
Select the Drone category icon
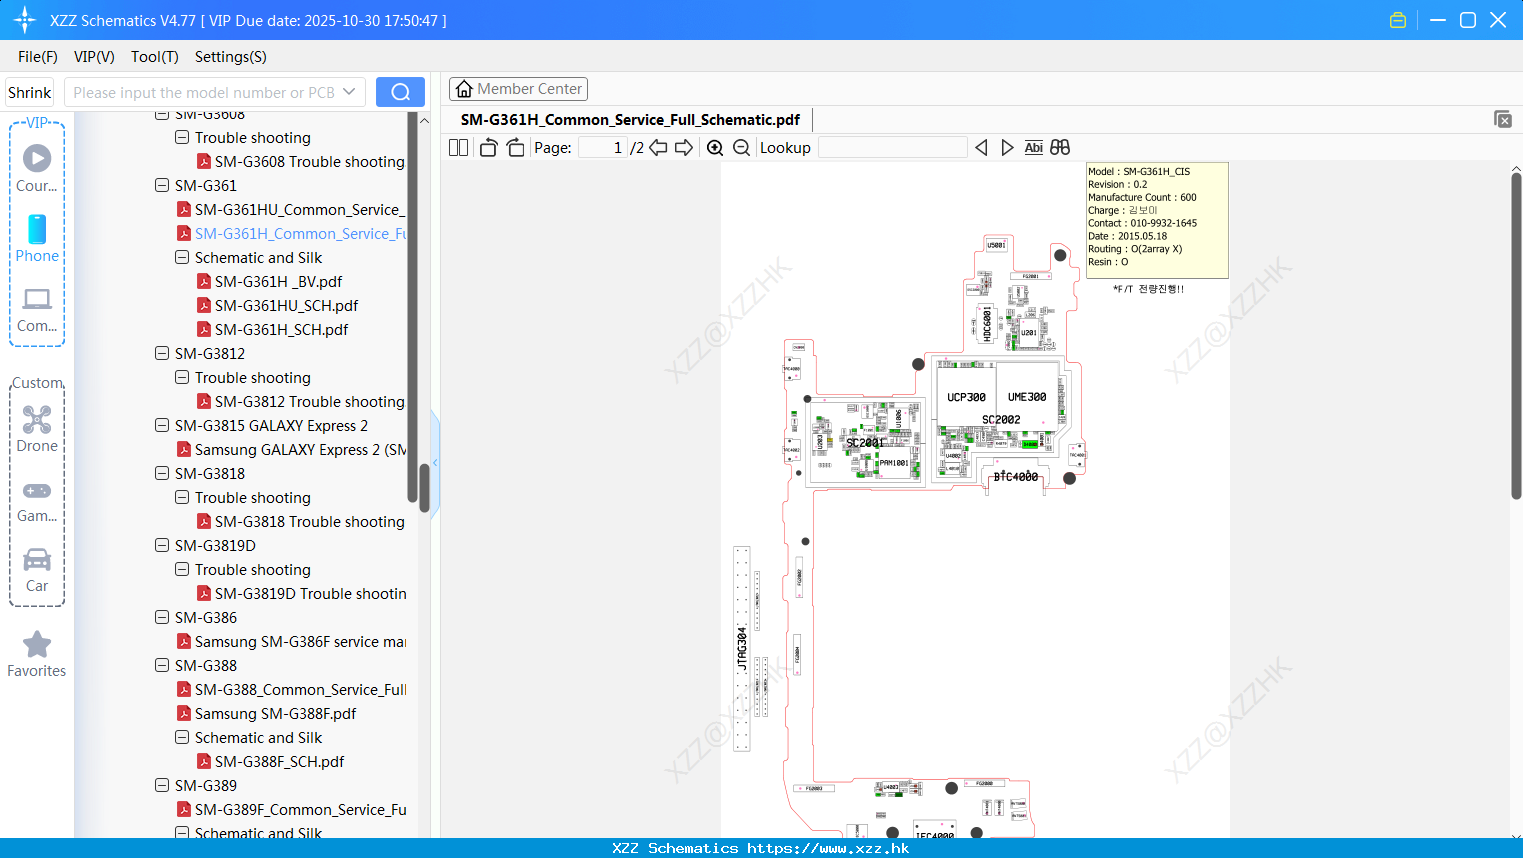point(37,419)
